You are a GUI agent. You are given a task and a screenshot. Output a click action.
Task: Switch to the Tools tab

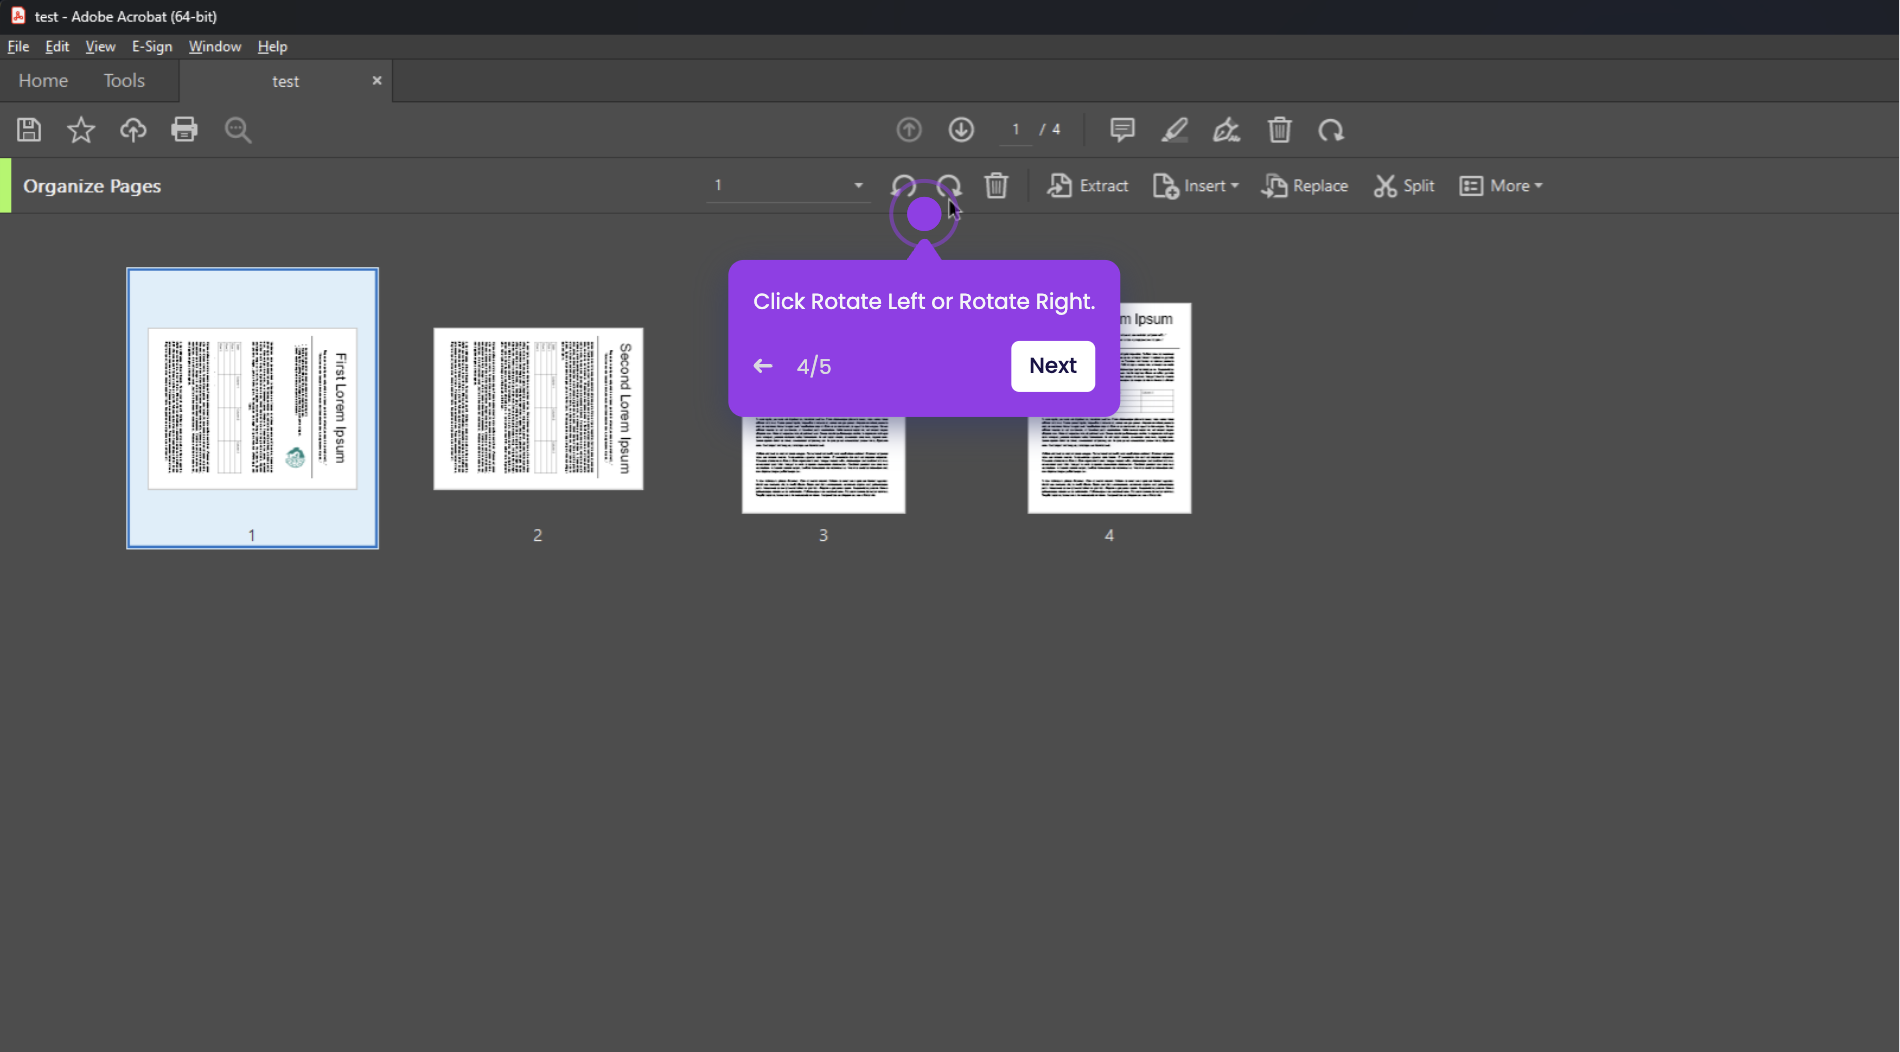pos(124,81)
